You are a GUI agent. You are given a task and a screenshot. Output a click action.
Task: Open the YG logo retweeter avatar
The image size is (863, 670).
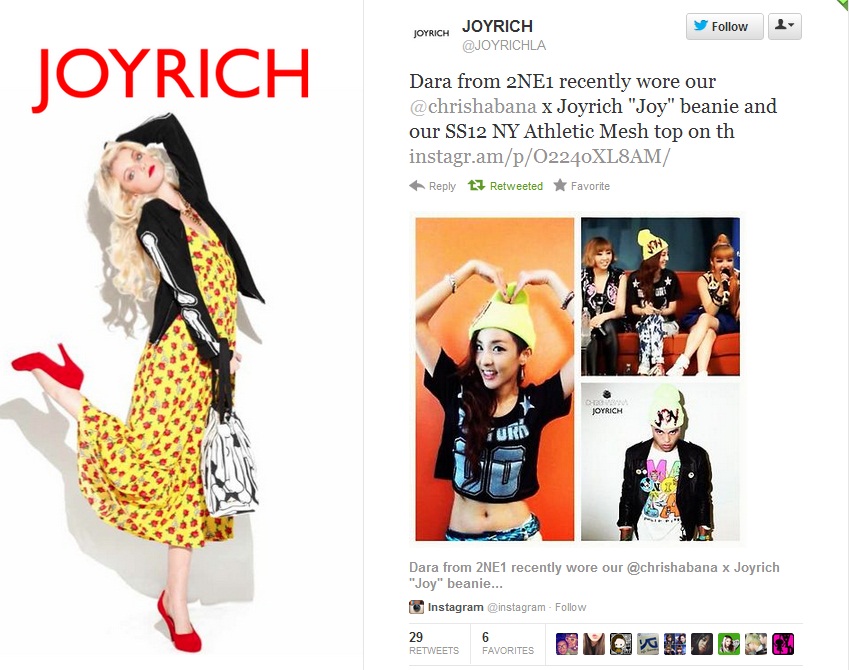(648, 644)
